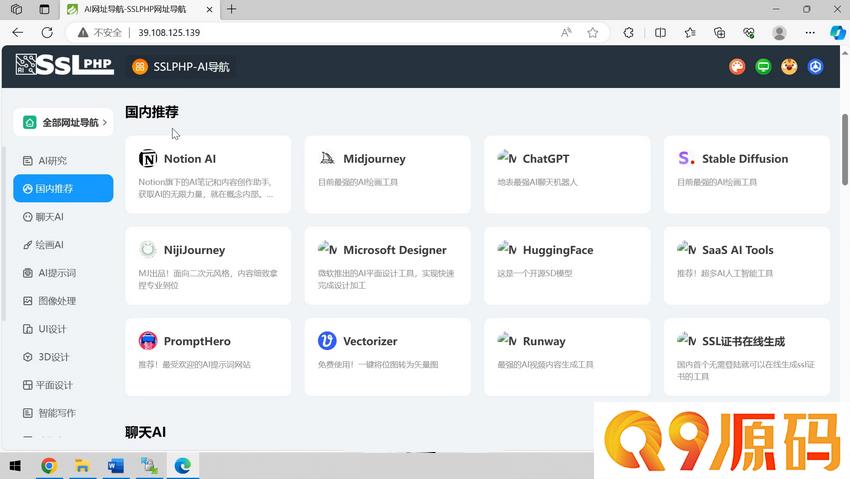Open a new browser tab

(231, 9)
